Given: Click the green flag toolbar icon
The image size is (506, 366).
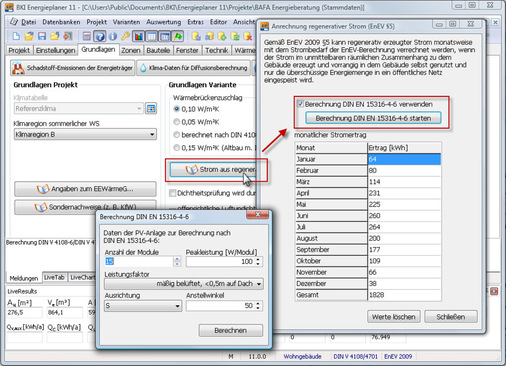Looking at the screenshot, I should click(x=178, y=36).
